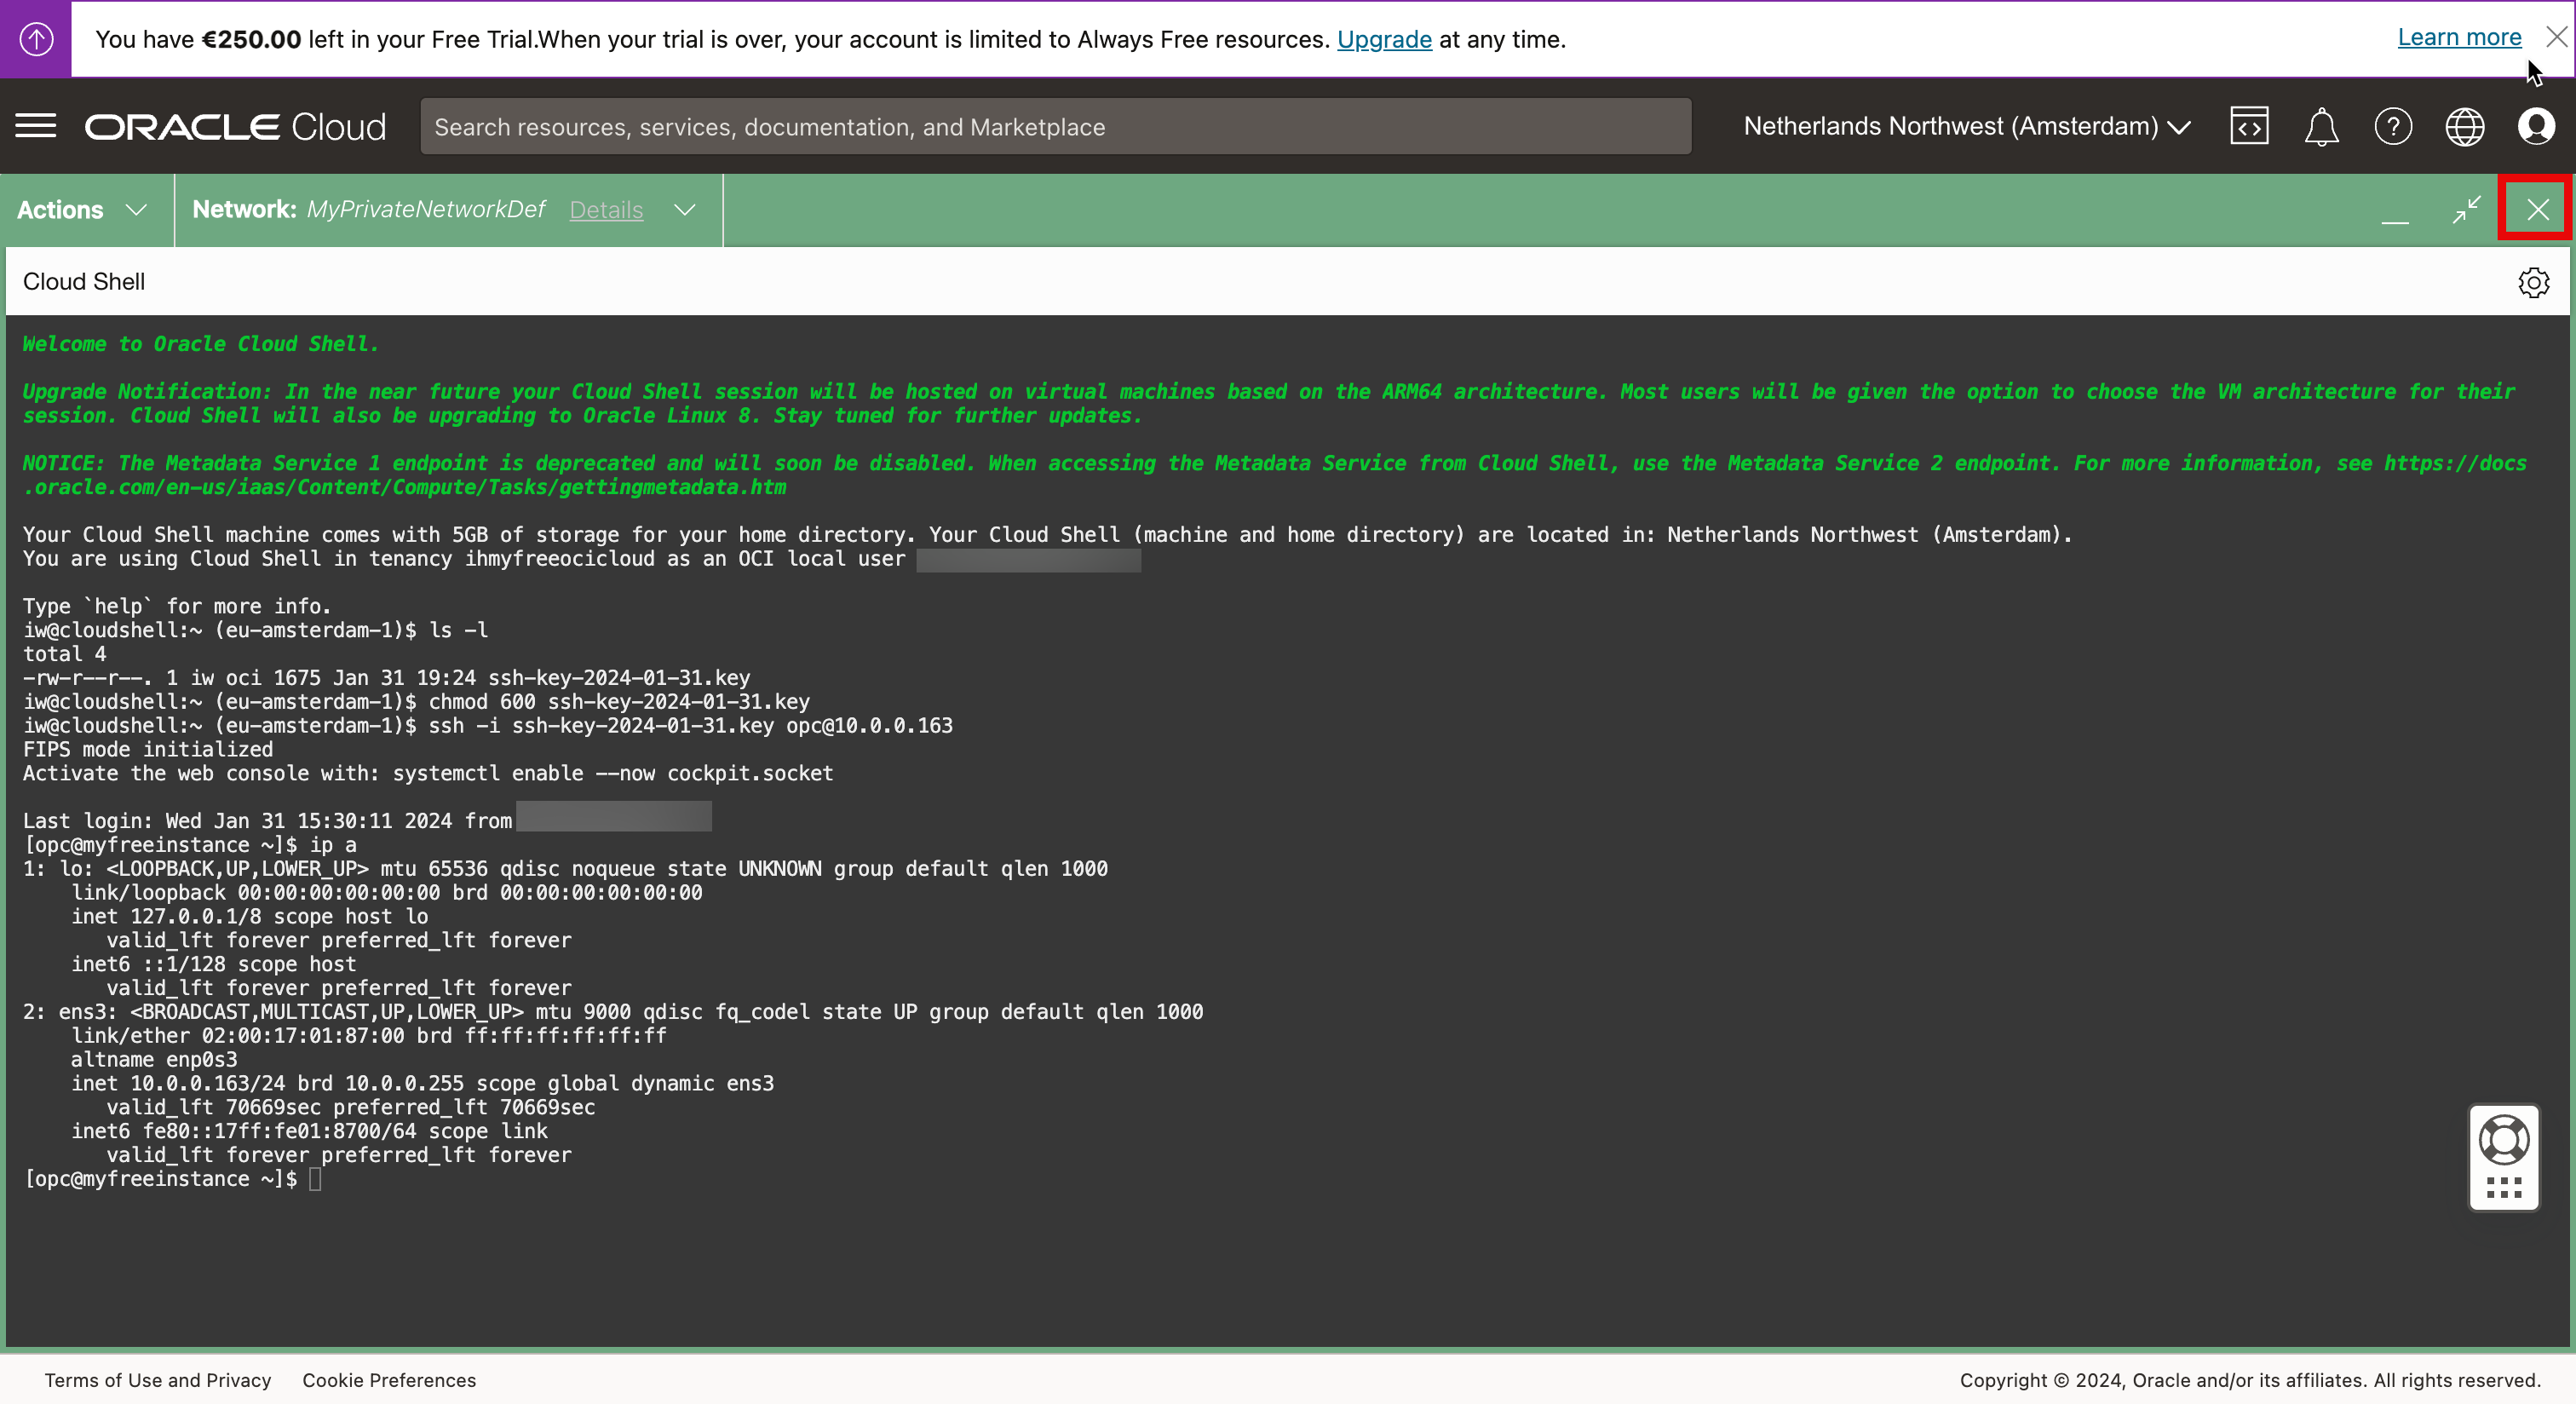
Task: Open Cloud Shell settings gear
Action: [2533, 282]
